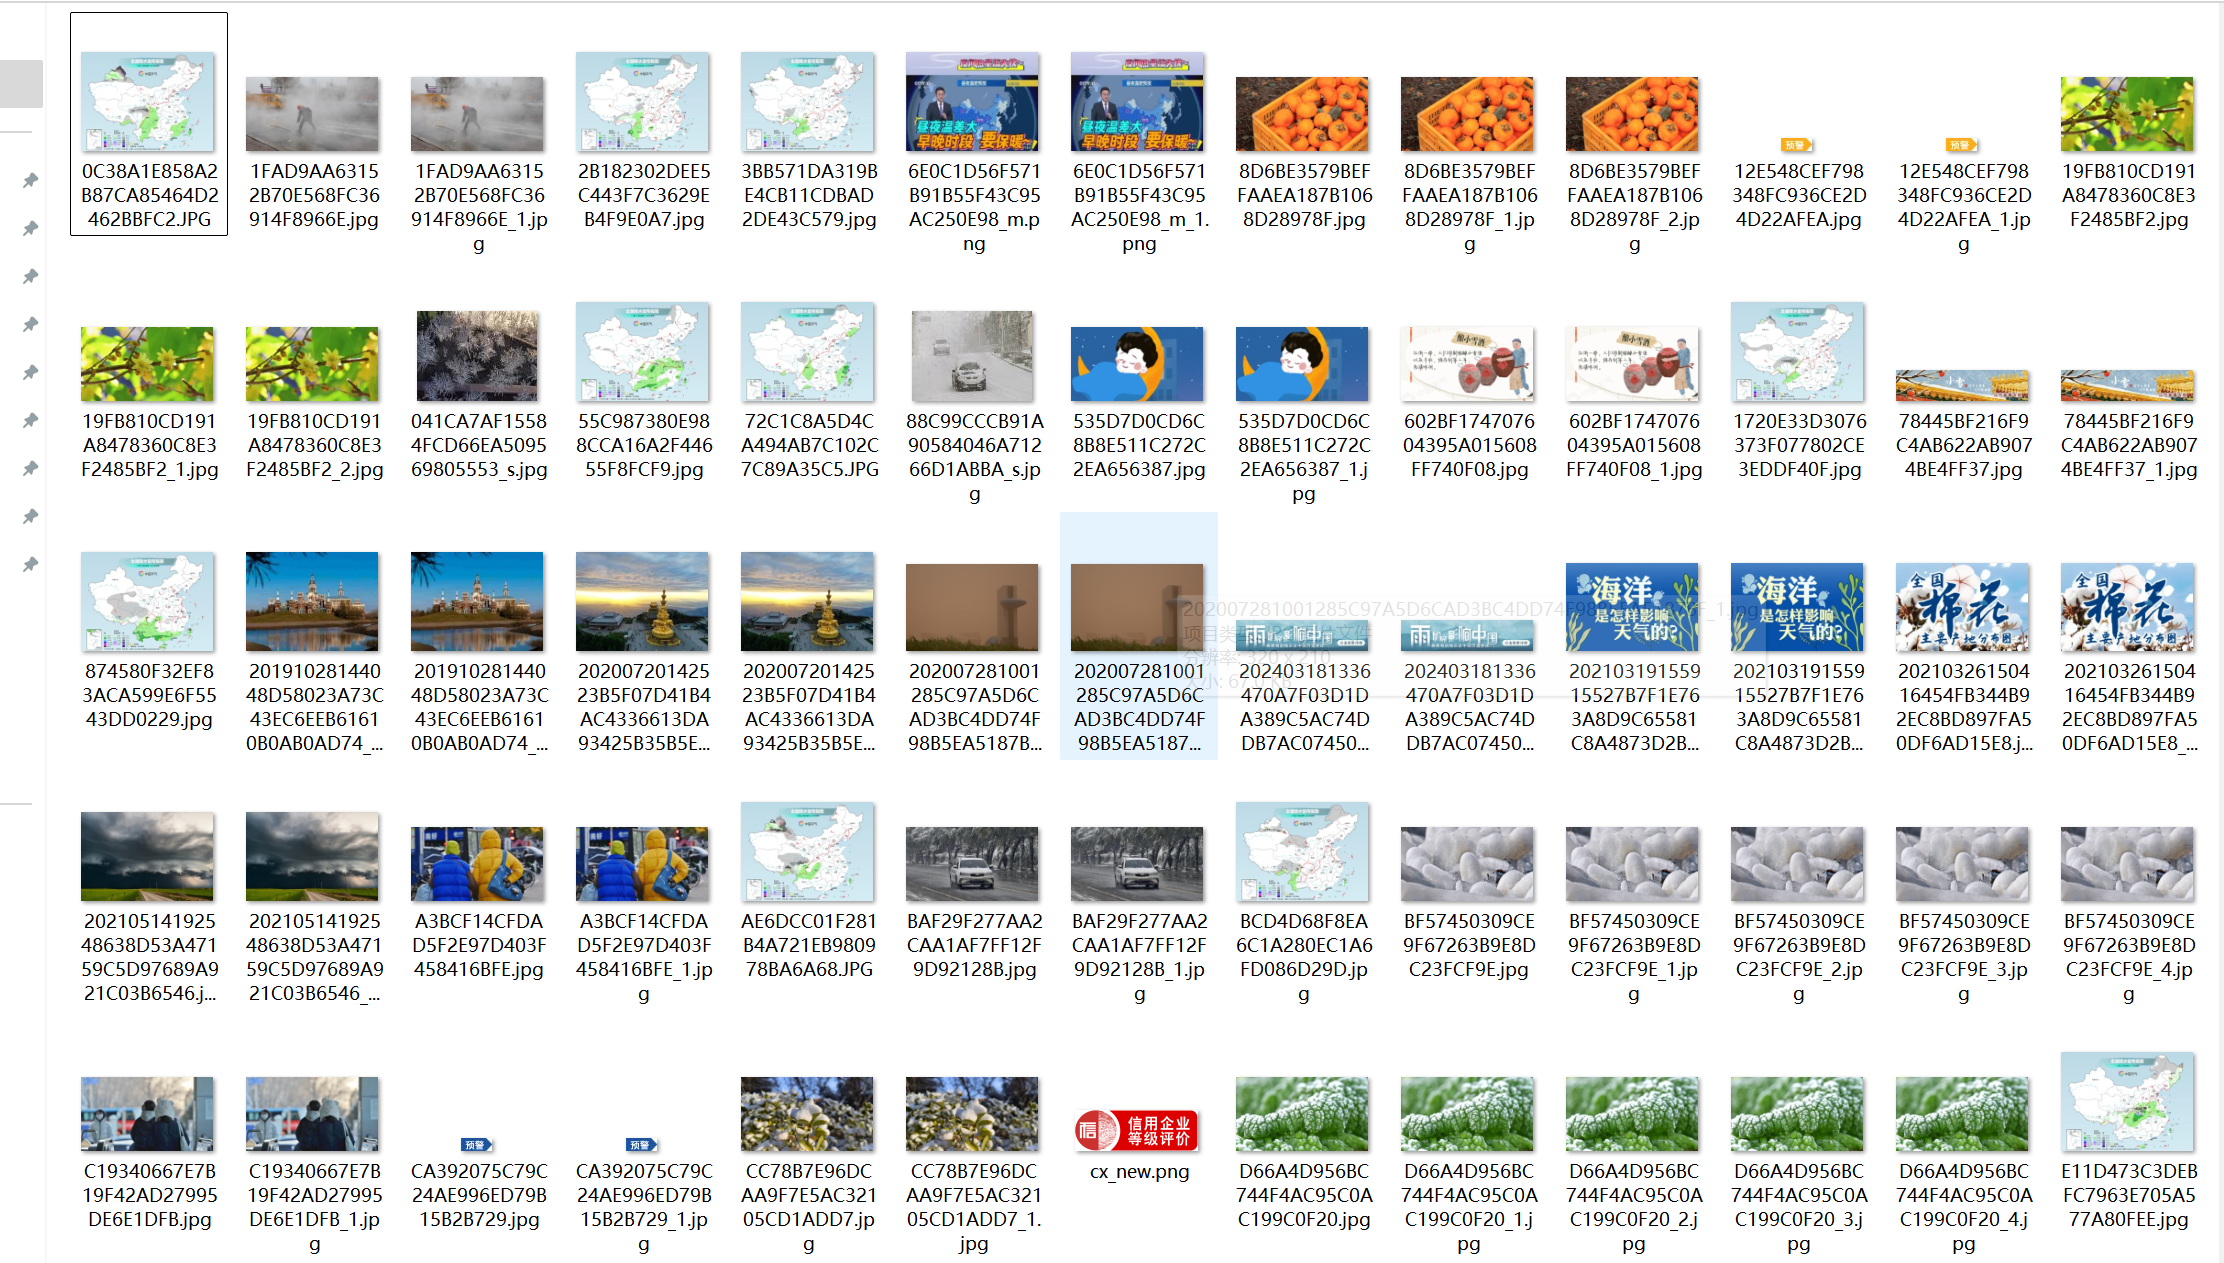Click the selected 0C38A1E858A2...462BBFC2.JPG file

point(148,102)
